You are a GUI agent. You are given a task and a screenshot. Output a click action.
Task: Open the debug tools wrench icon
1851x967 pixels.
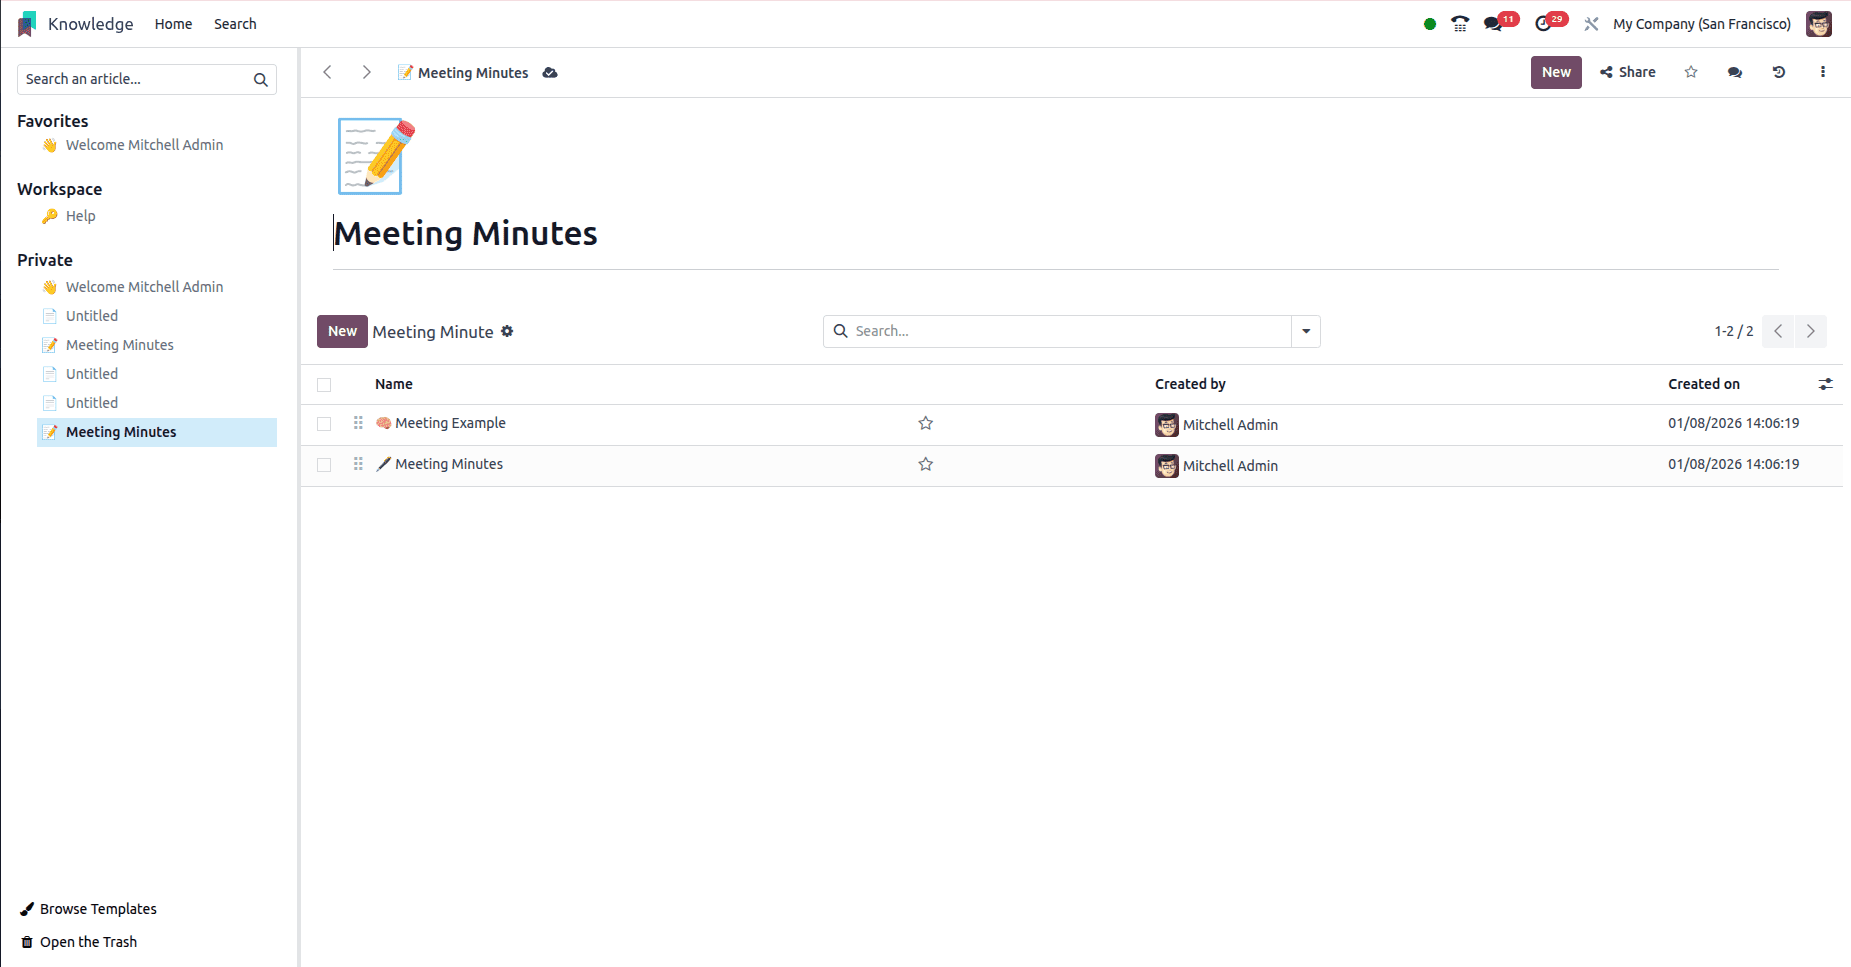point(1591,24)
